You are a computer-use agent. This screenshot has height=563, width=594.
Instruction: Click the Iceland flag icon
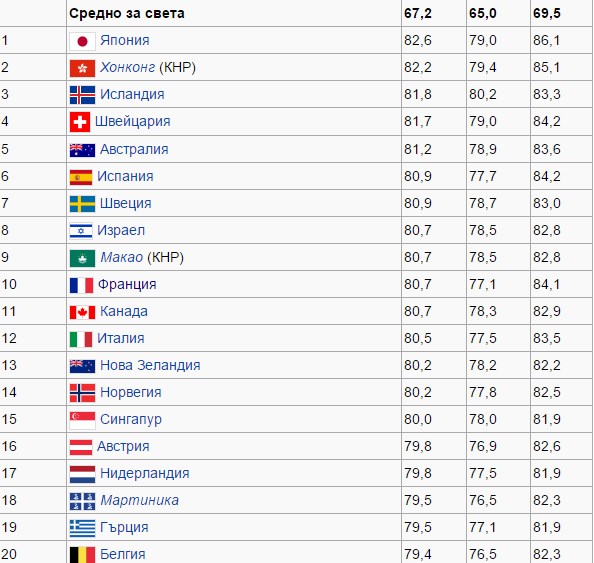(82, 95)
